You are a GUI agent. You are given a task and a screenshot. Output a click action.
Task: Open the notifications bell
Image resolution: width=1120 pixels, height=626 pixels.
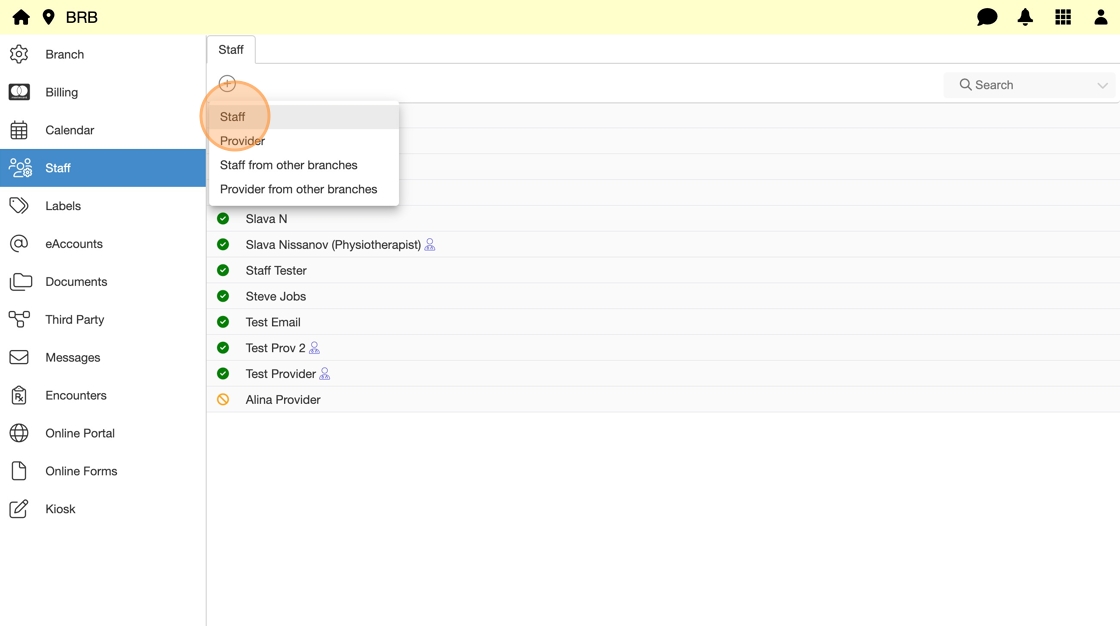pyautogui.click(x=1025, y=17)
